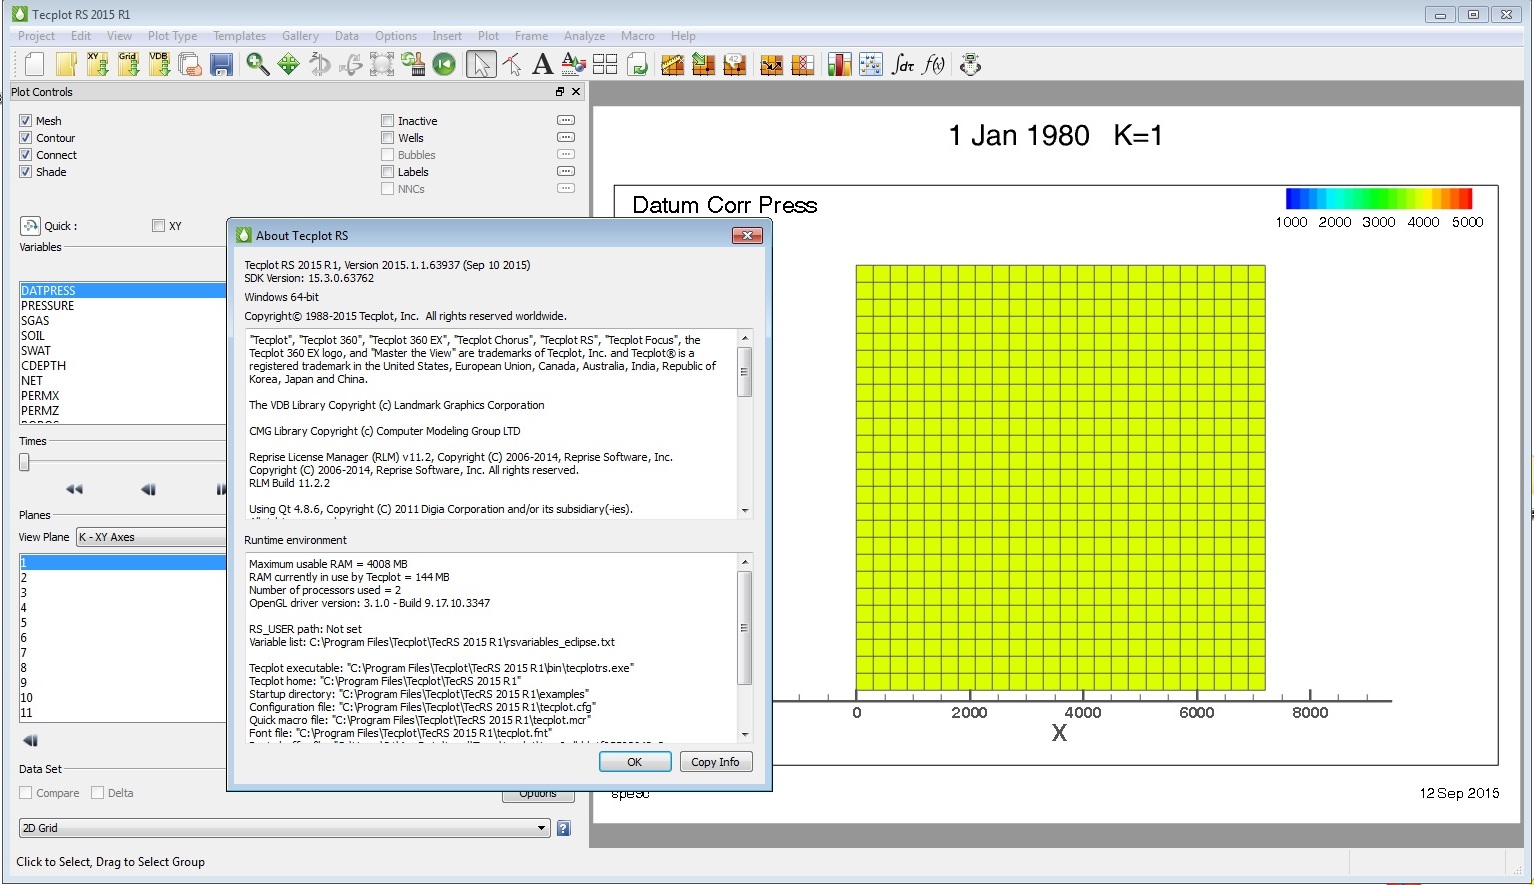1534x885 pixels.
Task: Select the probe tool beside the arrow selector
Action: pos(512,65)
